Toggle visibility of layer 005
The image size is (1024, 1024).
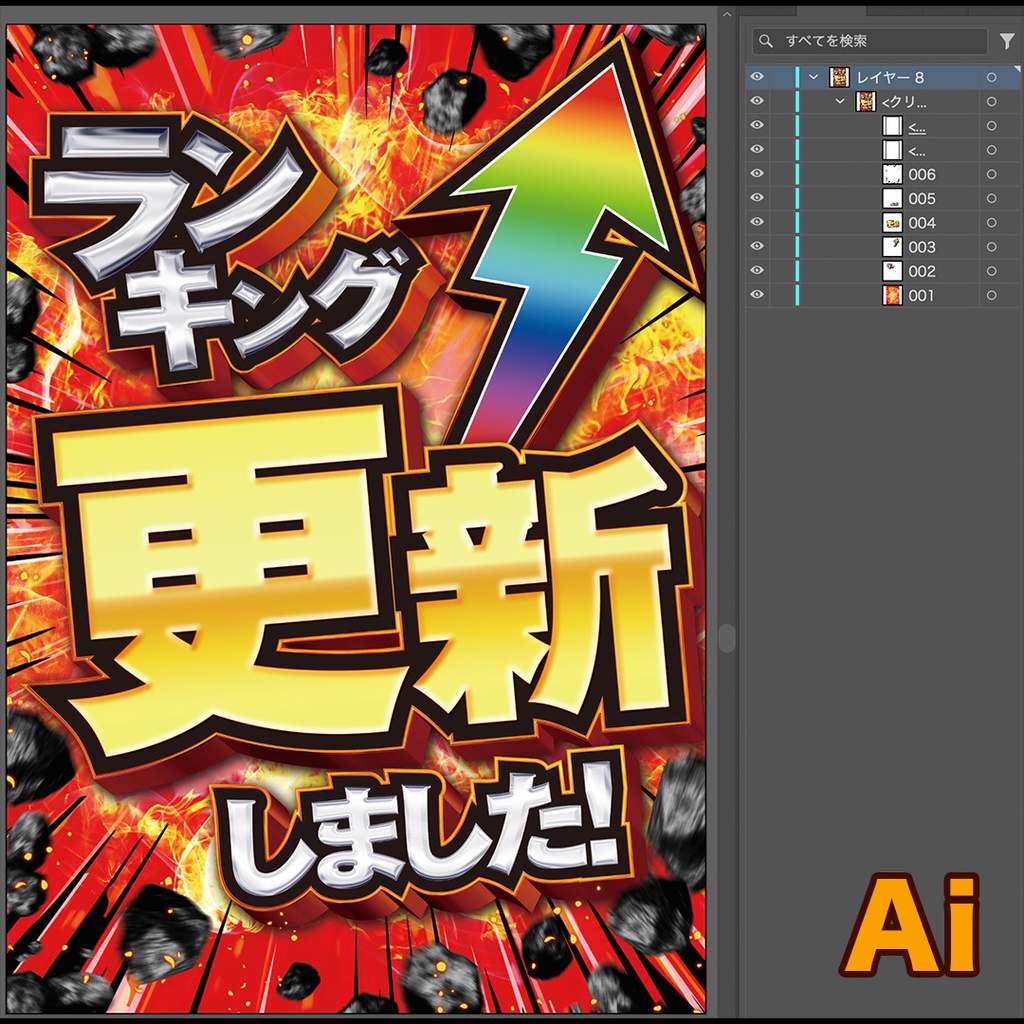pyautogui.click(x=757, y=198)
